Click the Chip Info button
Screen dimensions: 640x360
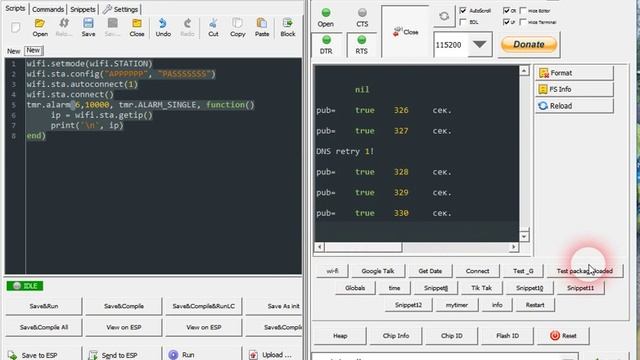(x=396, y=336)
